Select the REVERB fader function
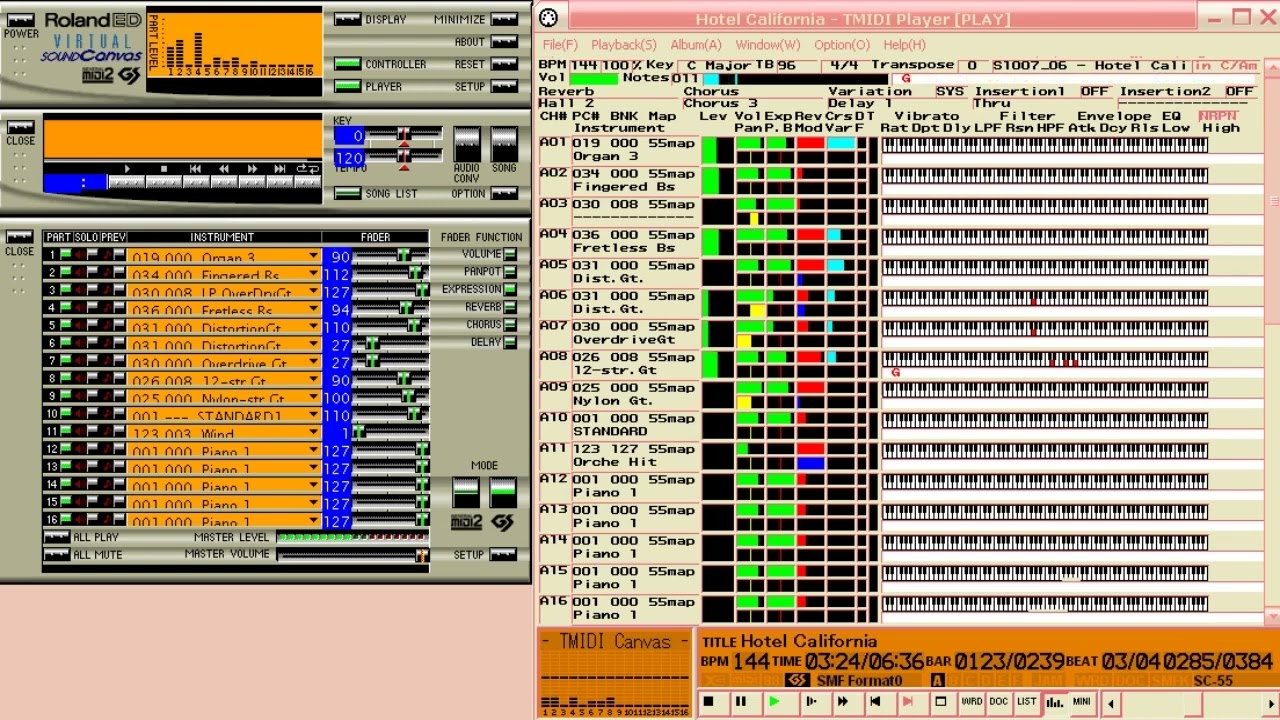Viewport: 1280px width, 720px height. coord(510,307)
